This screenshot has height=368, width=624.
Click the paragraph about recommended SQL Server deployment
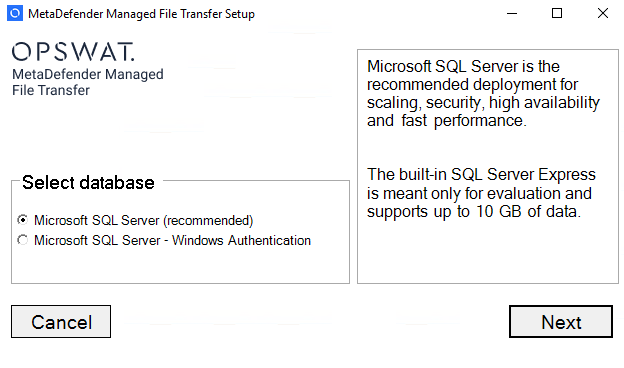[x=483, y=93]
